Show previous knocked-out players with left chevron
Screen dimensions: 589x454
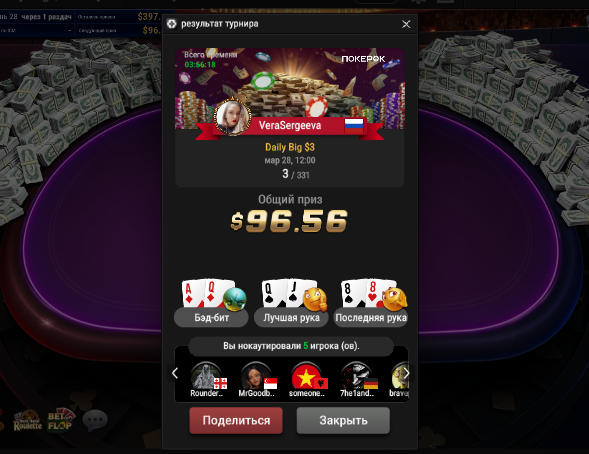click(x=175, y=373)
